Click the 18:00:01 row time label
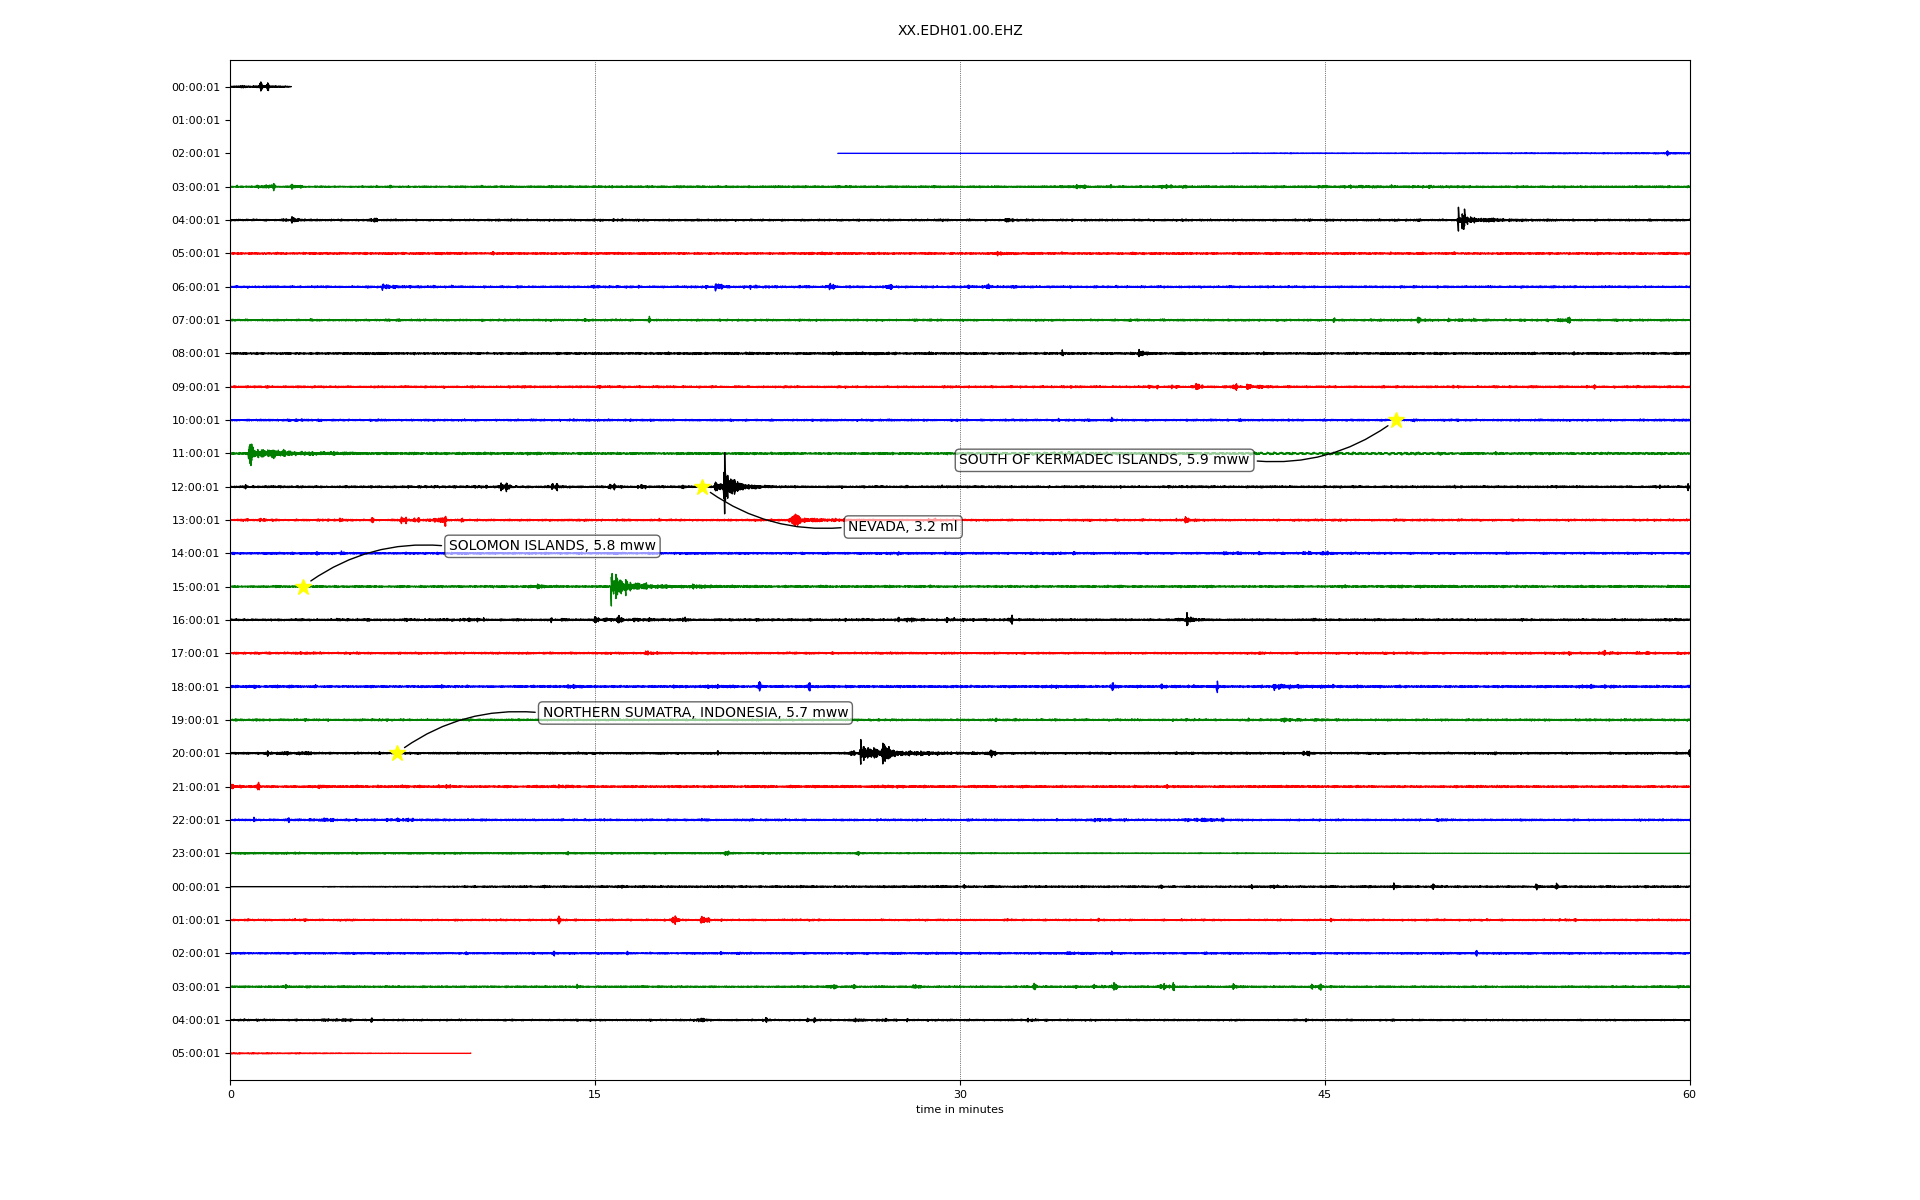1920x1200 pixels. click(195, 687)
